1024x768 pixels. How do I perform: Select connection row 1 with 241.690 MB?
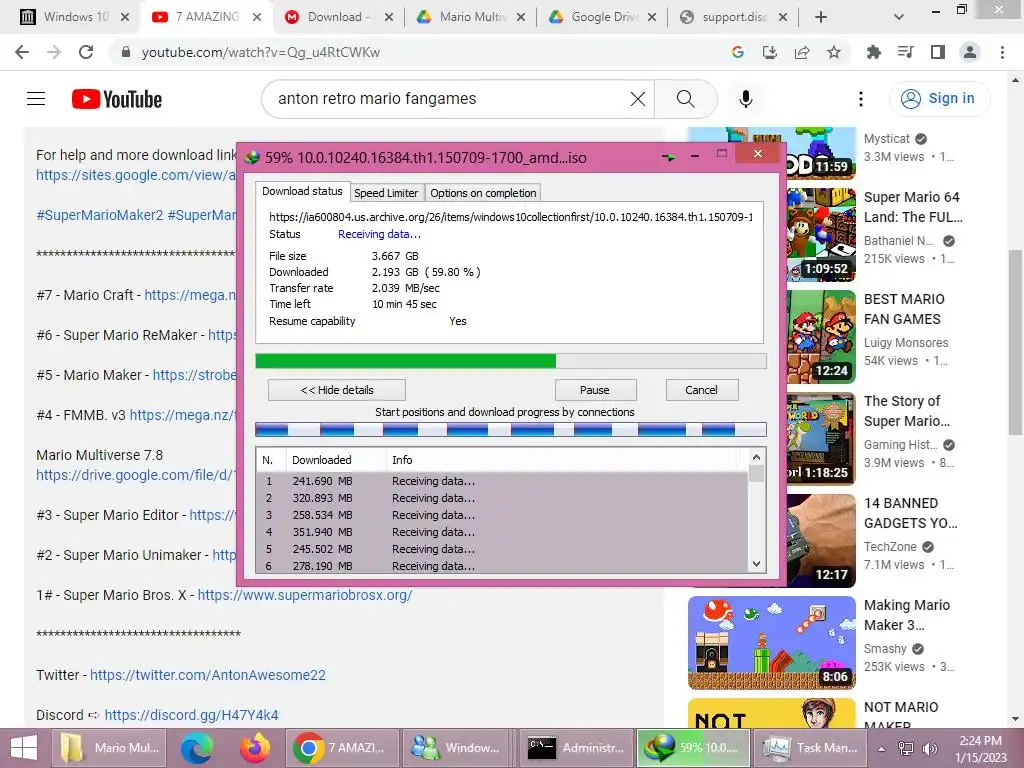[502, 481]
